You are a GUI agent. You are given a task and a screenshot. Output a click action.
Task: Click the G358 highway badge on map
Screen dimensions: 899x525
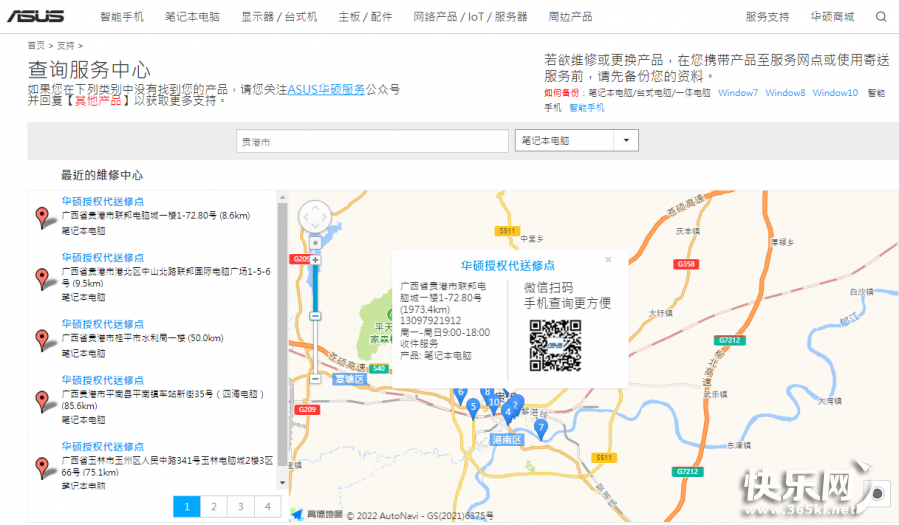click(686, 264)
